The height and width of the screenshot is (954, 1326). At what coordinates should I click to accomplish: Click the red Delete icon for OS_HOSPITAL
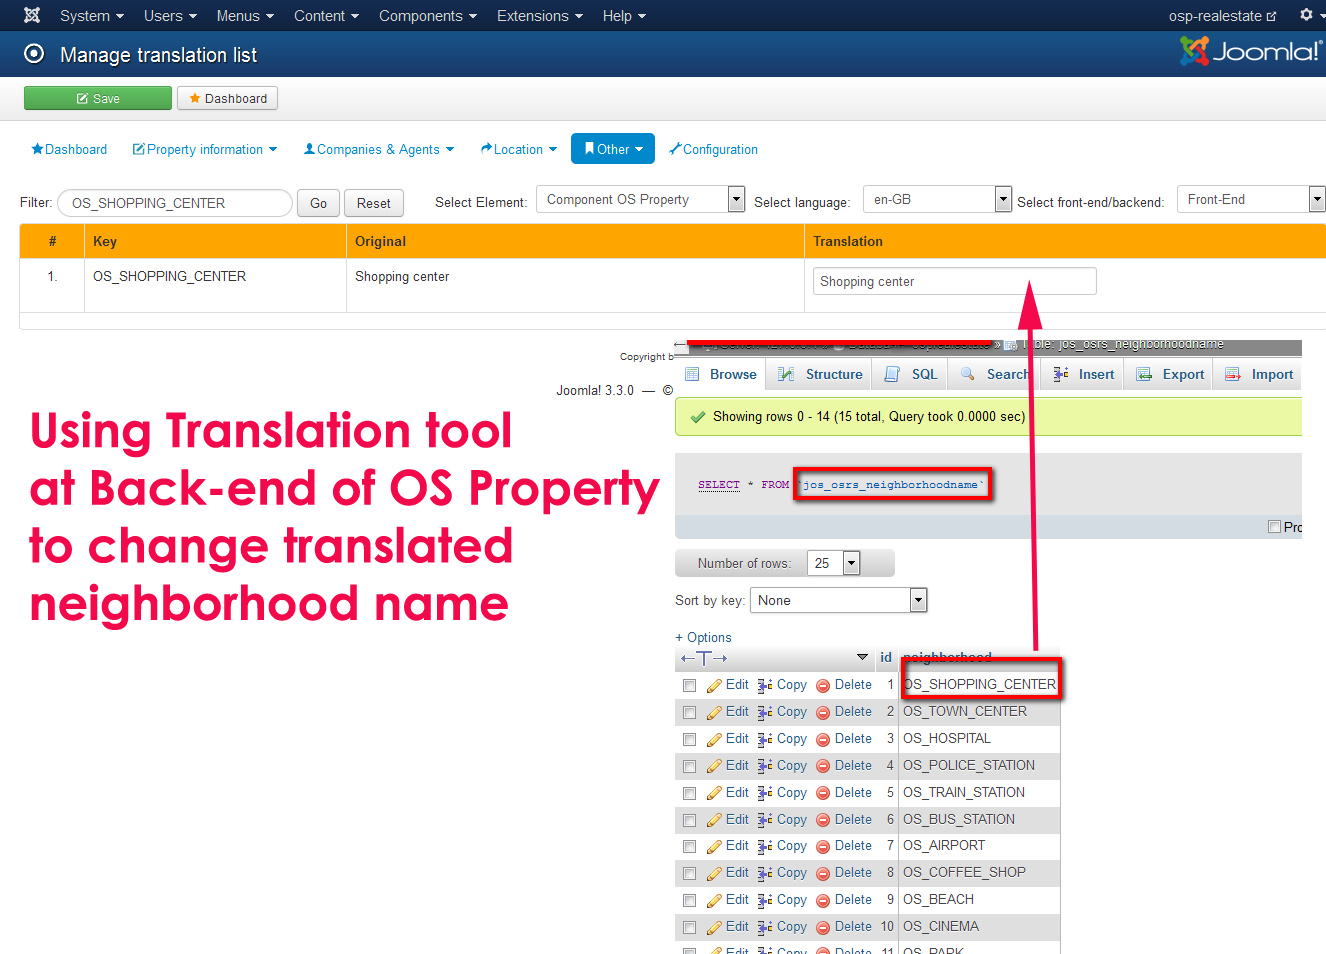[823, 739]
